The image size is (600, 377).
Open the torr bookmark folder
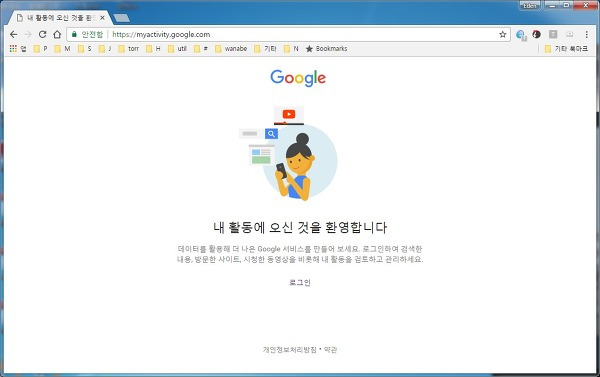(x=129, y=49)
